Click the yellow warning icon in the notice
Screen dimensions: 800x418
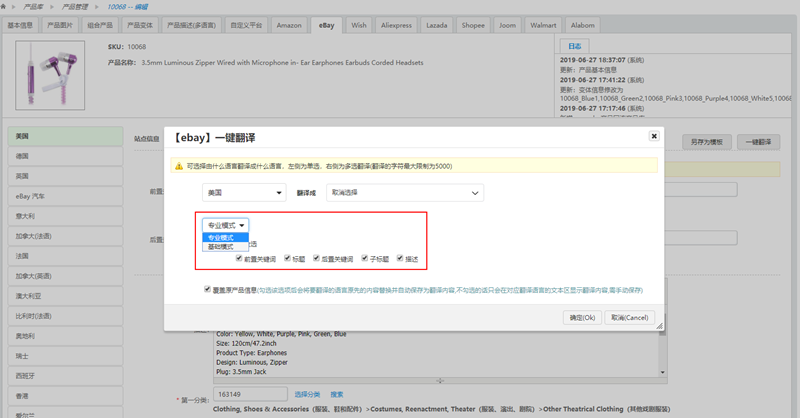tap(179, 165)
